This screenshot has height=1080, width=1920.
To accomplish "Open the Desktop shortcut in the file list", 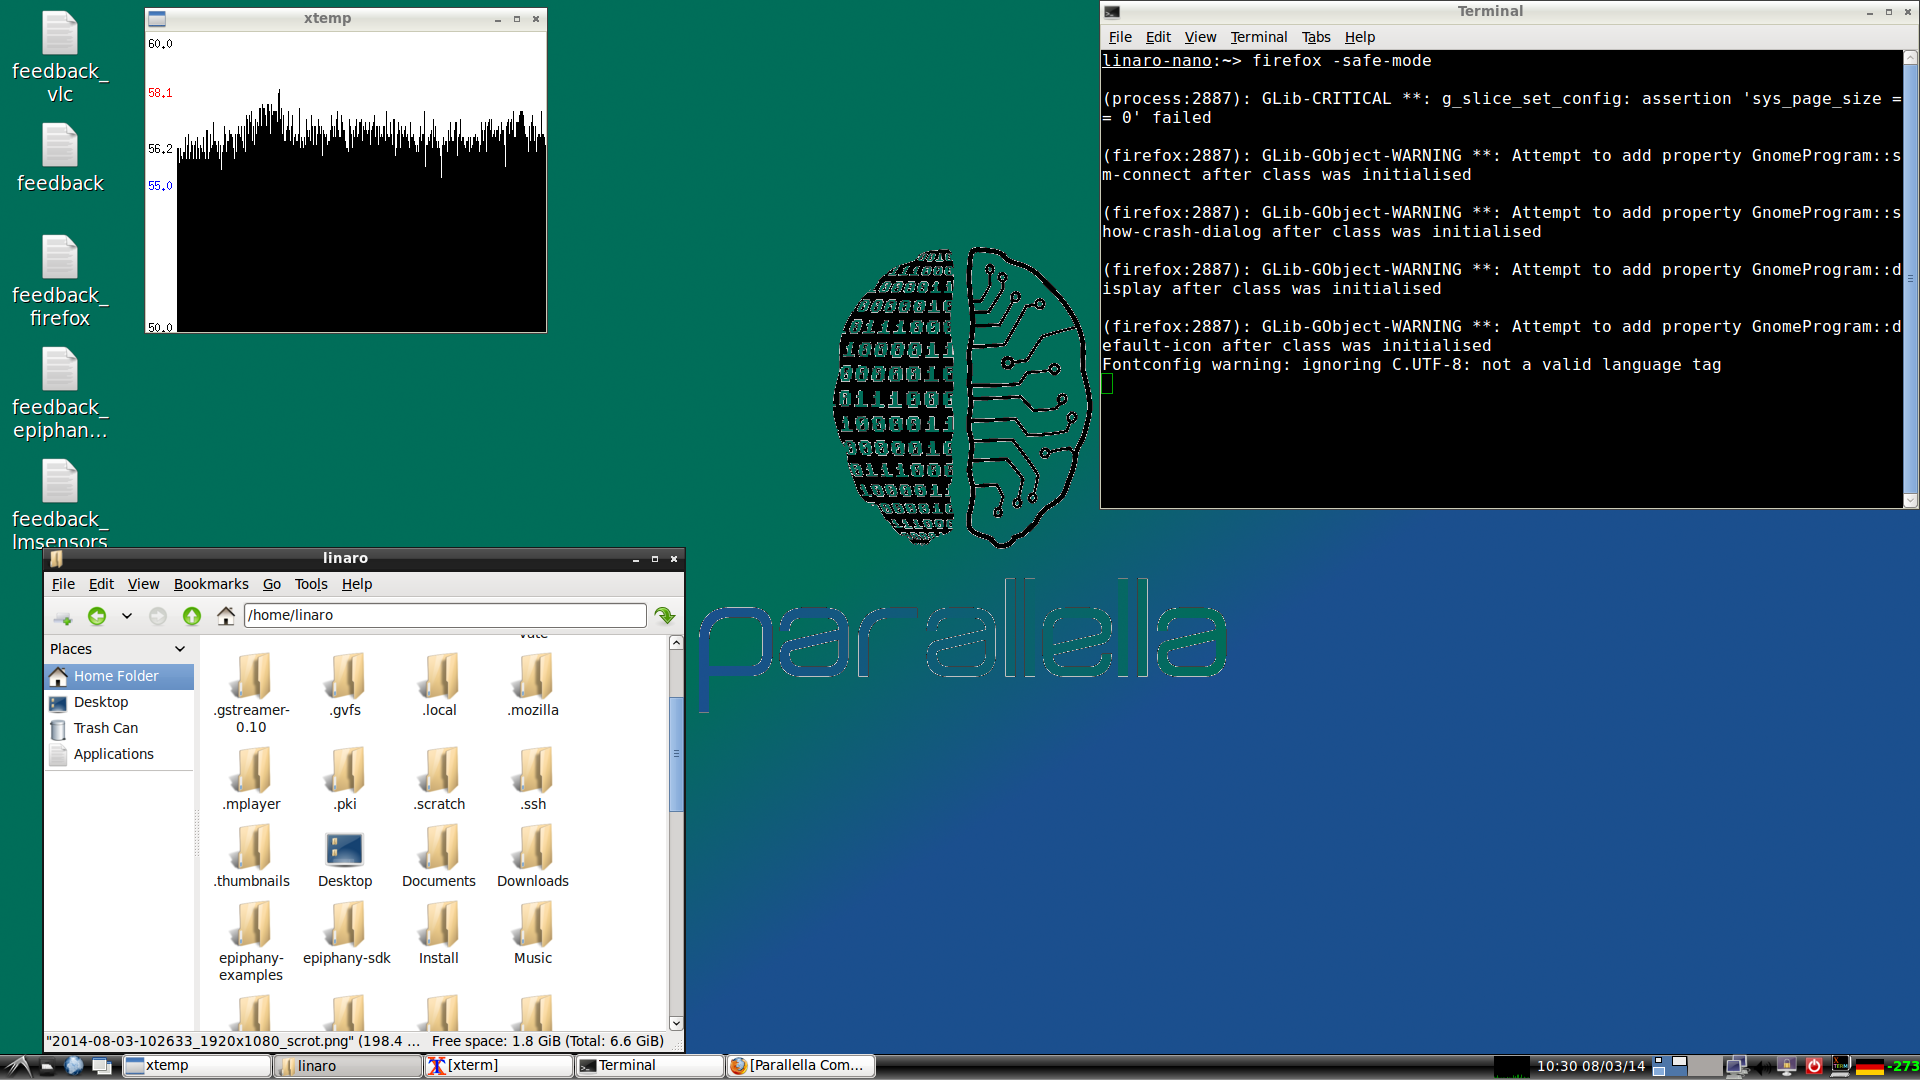I will (x=344, y=848).
